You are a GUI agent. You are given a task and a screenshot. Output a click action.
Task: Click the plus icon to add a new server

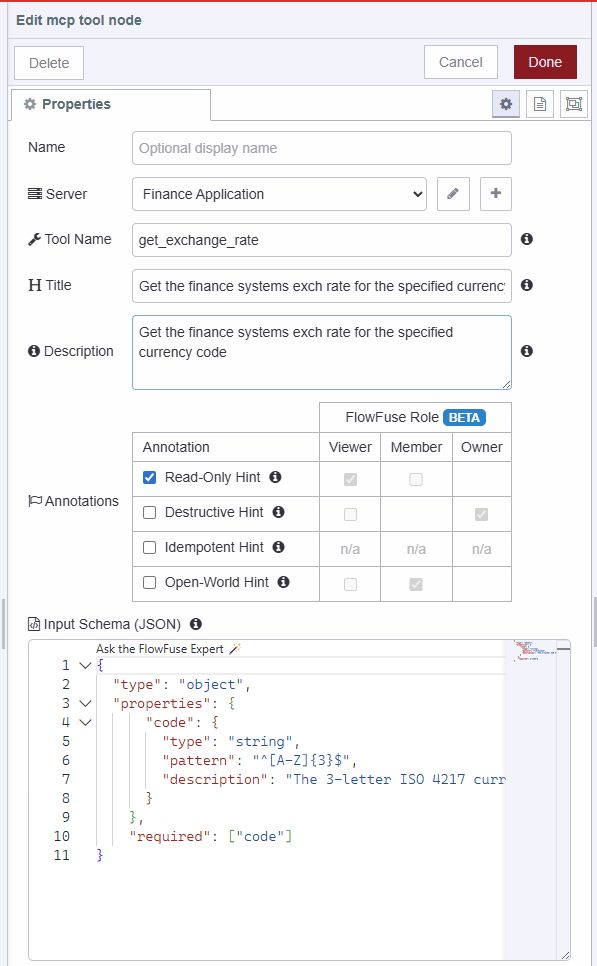(495, 194)
